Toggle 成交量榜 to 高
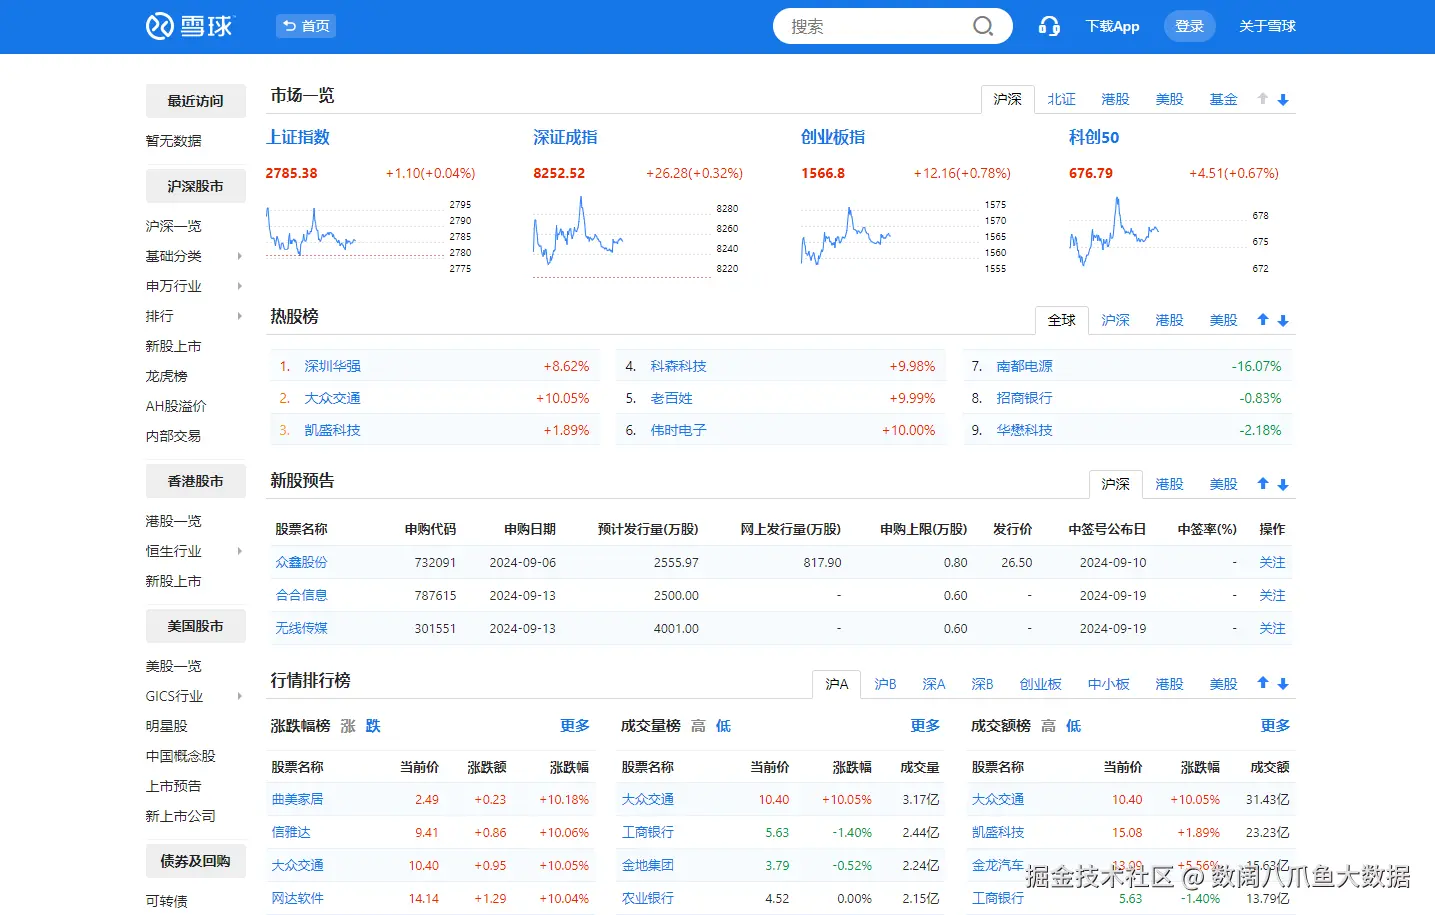The image size is (1435, 915). 698,726
